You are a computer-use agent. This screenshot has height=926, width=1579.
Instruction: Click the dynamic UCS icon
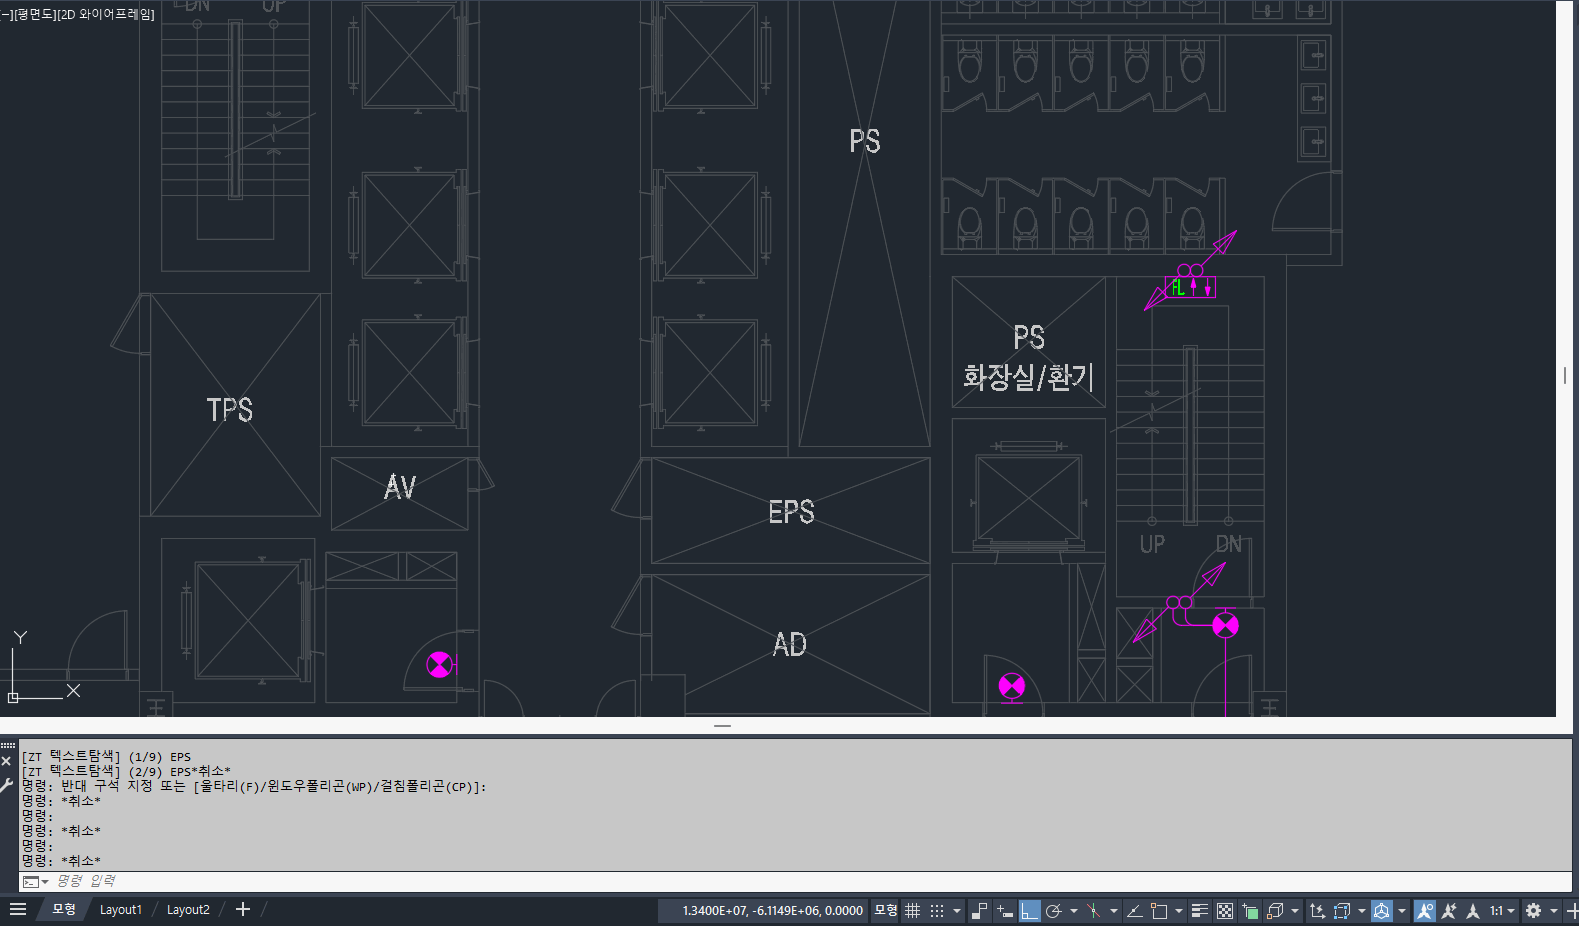[1316, 911]
